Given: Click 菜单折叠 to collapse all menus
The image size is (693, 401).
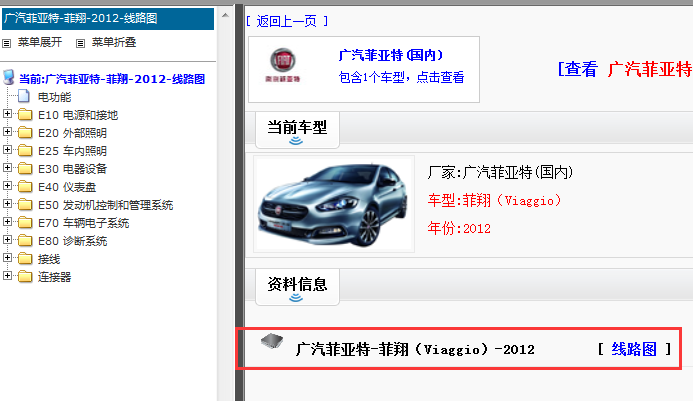Looking at the screenshot, I should click(114, 42).
